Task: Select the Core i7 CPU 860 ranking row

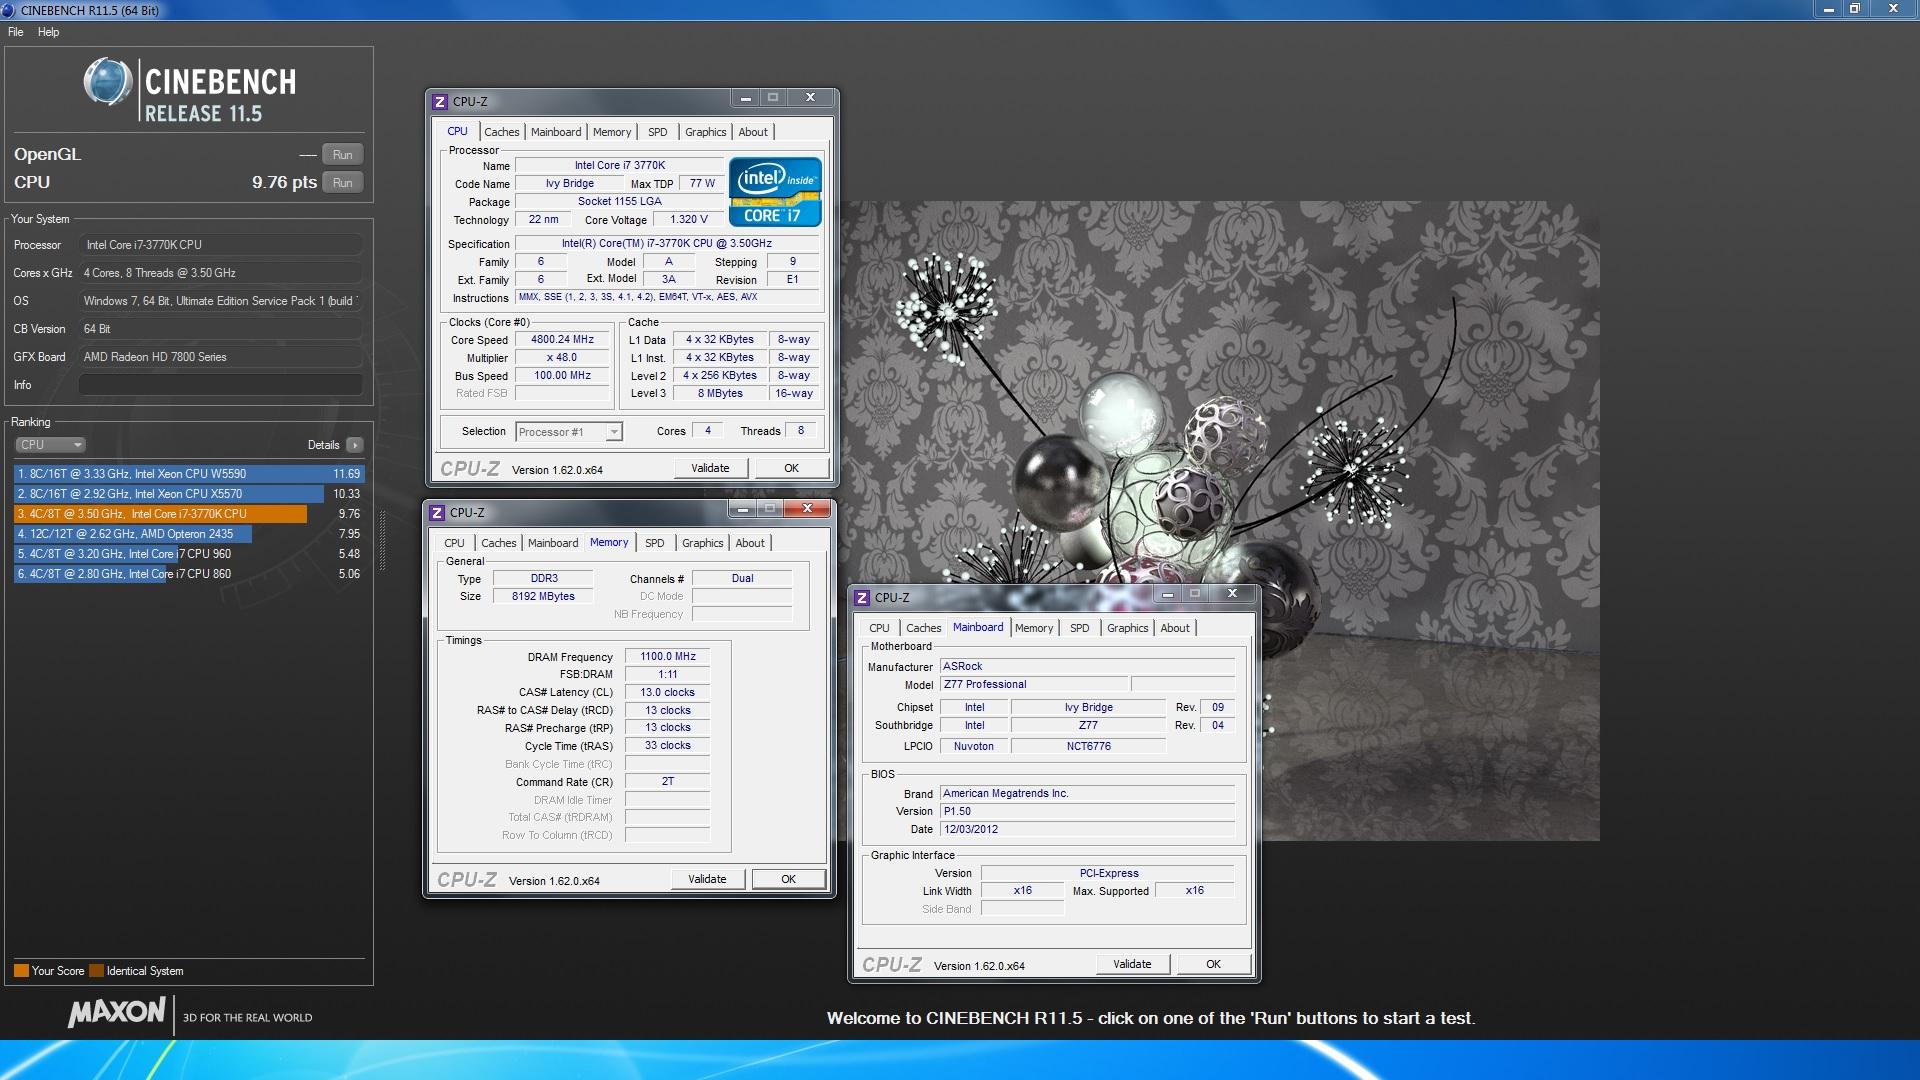Action: [189, 574]
